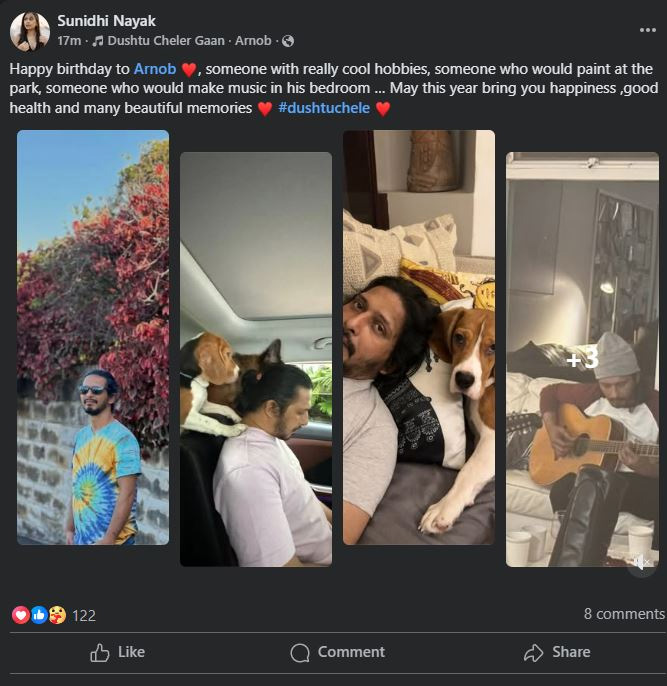Open the photo of man lying with beagle

point(419,337)
